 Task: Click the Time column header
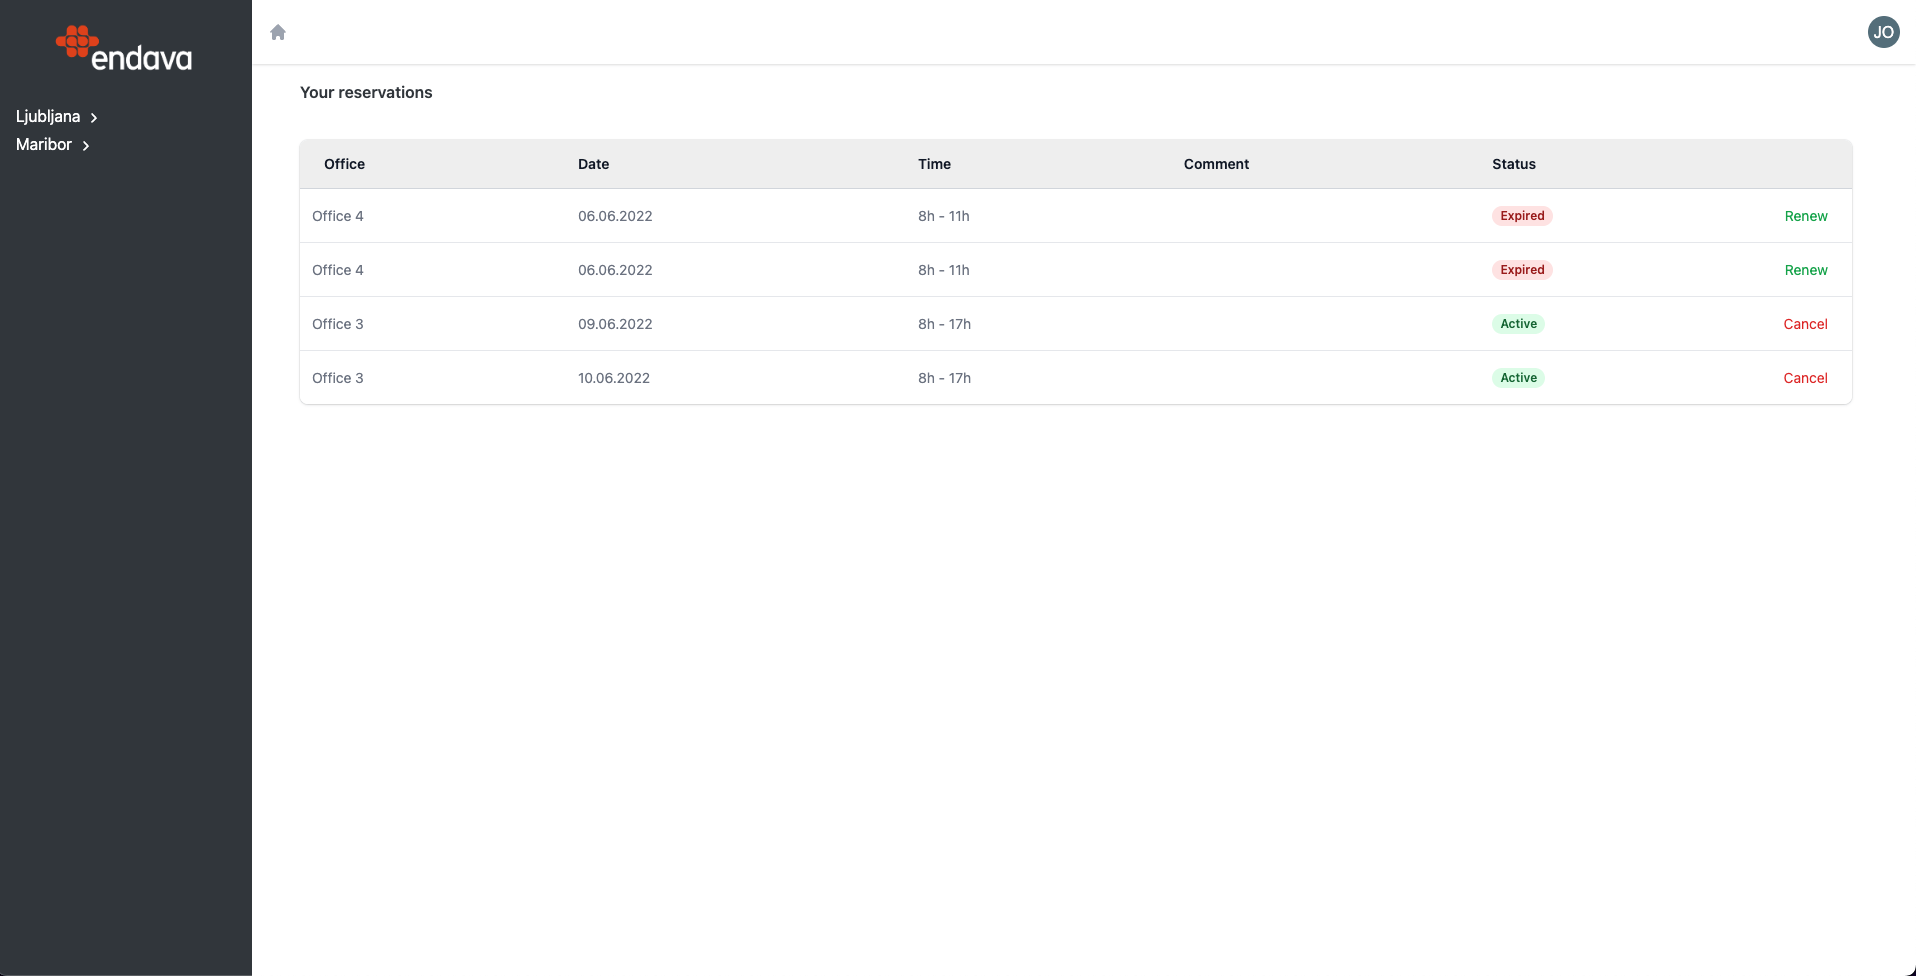click(934, 164)
